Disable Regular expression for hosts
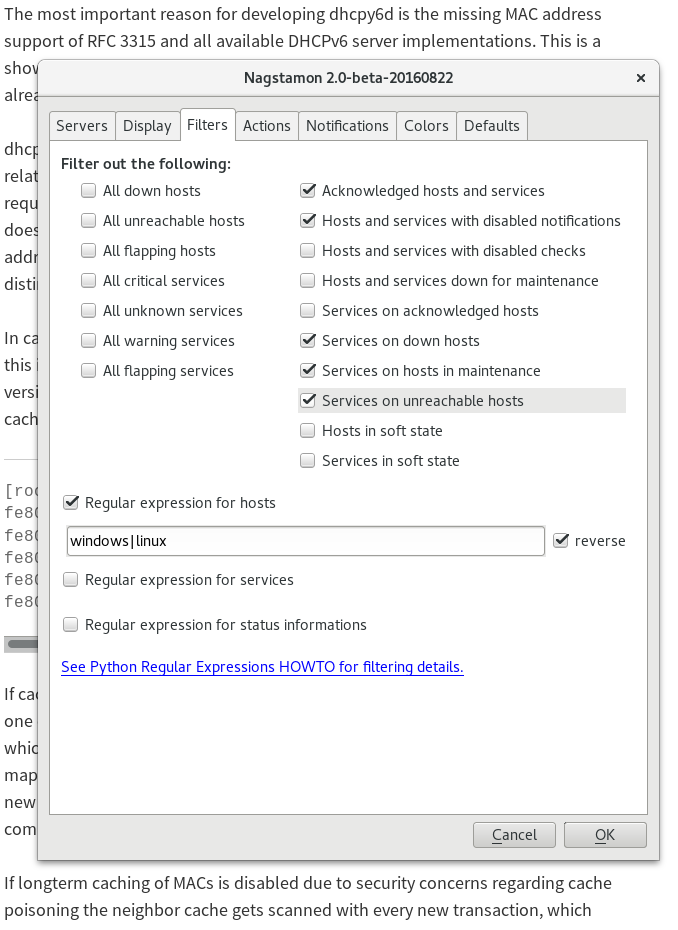Screen dimensions: 678x930 coord(71,503)
